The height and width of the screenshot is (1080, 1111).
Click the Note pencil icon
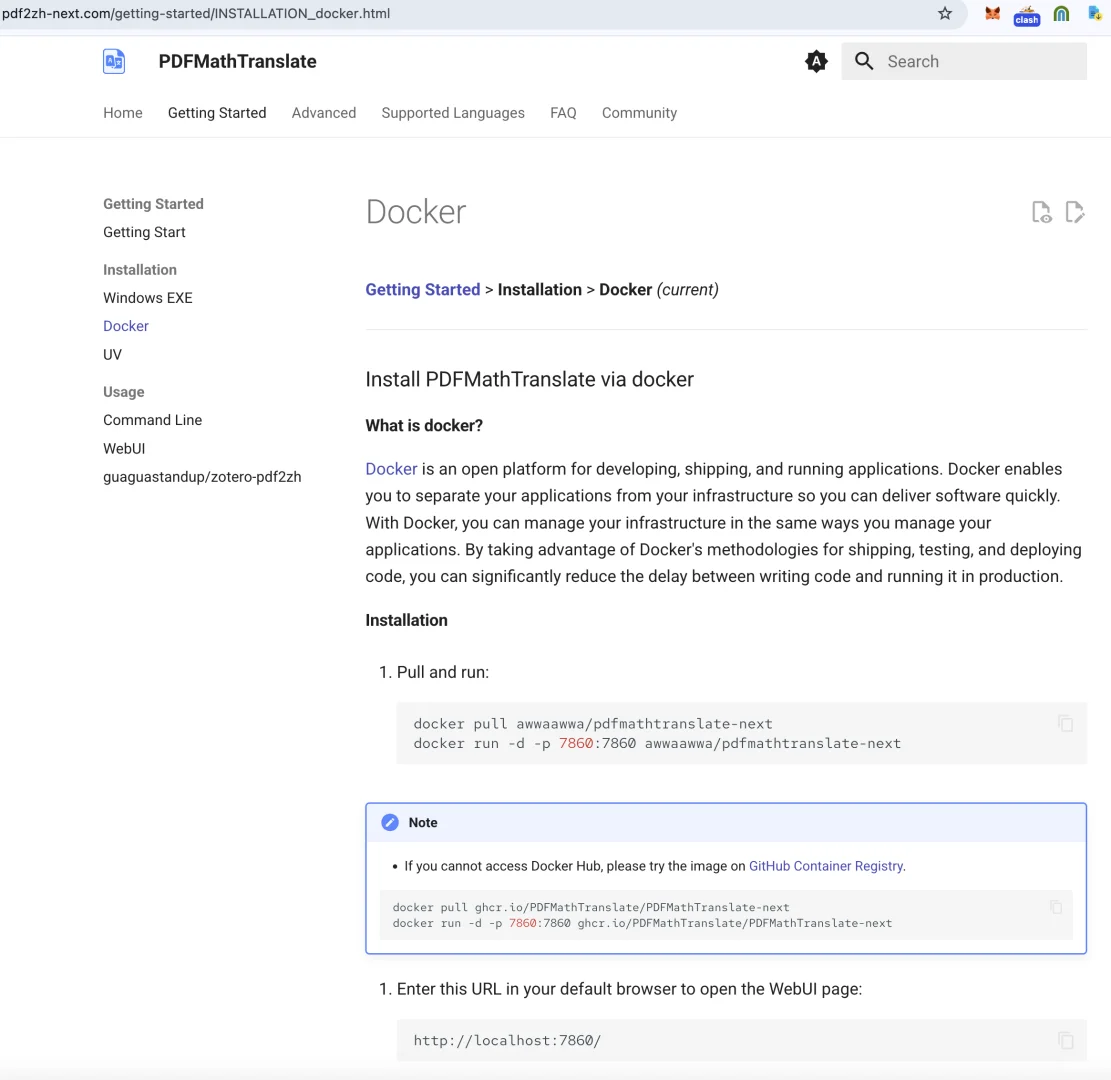[390, 822]
